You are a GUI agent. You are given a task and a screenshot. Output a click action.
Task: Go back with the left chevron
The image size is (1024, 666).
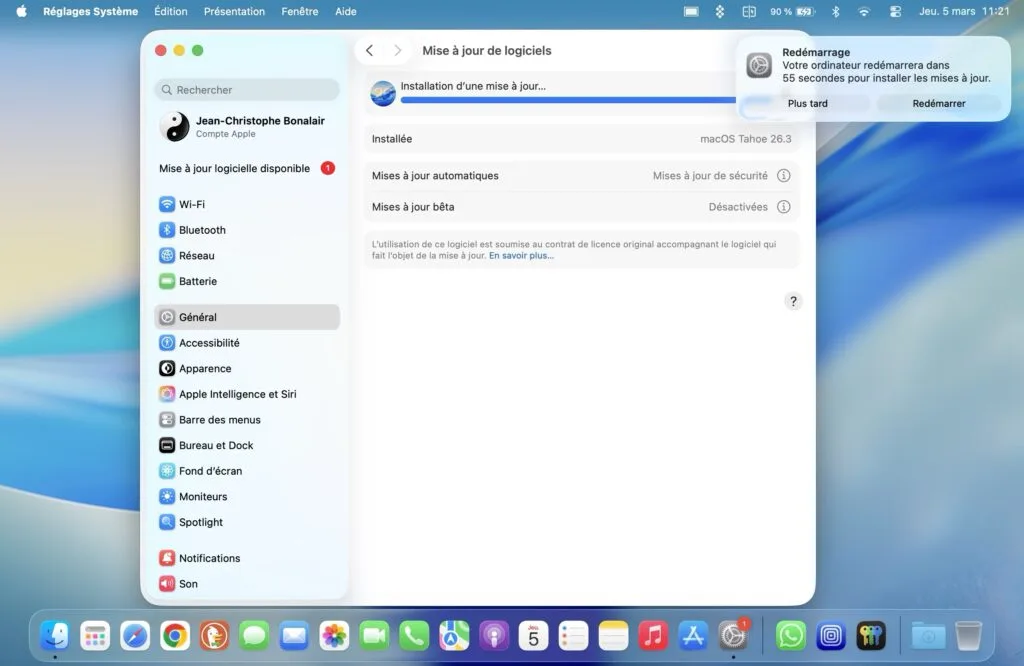click(x=370, y=50)
